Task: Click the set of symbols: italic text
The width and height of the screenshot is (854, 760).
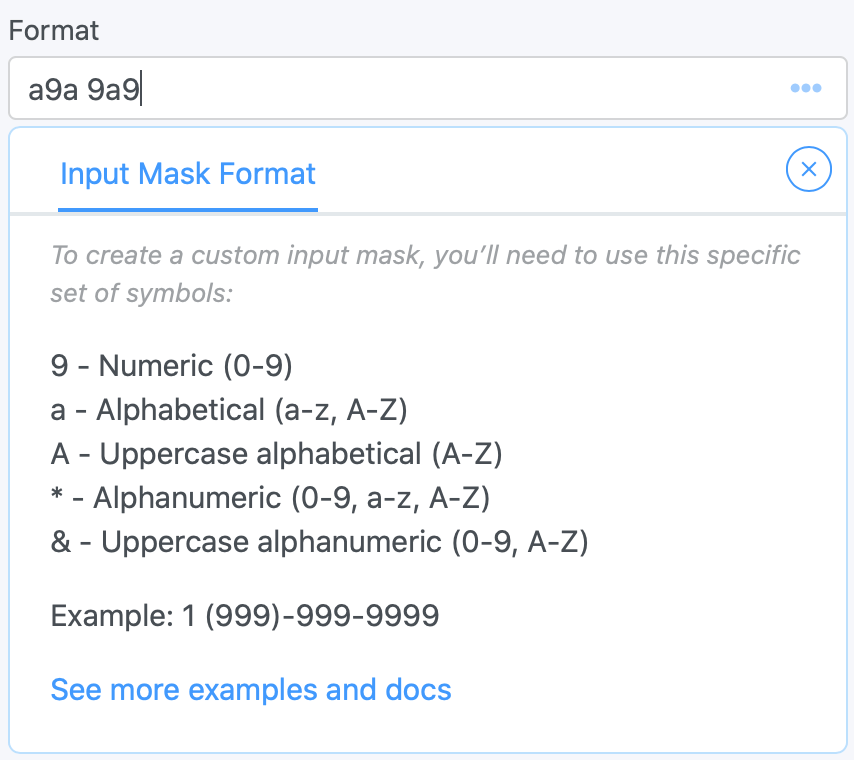Action: pyautogui.click(x=142, y=293)
